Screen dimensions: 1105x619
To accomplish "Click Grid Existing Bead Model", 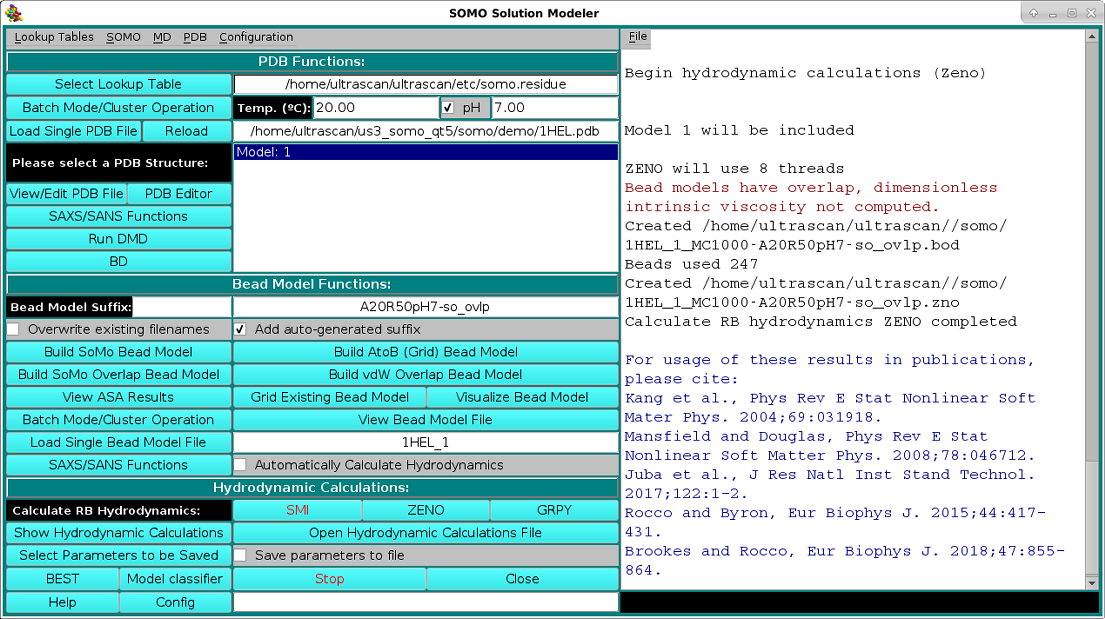I will 330,397.
